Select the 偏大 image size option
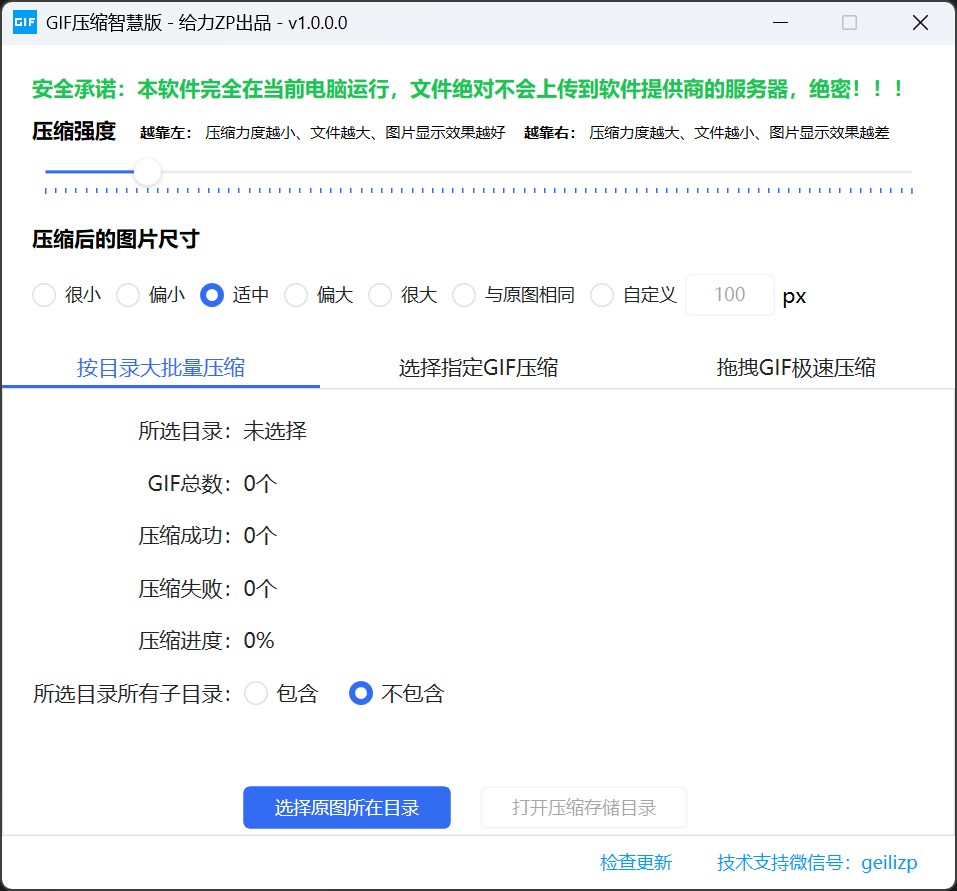This screenshot has width=957, height=891. [297, 295]
